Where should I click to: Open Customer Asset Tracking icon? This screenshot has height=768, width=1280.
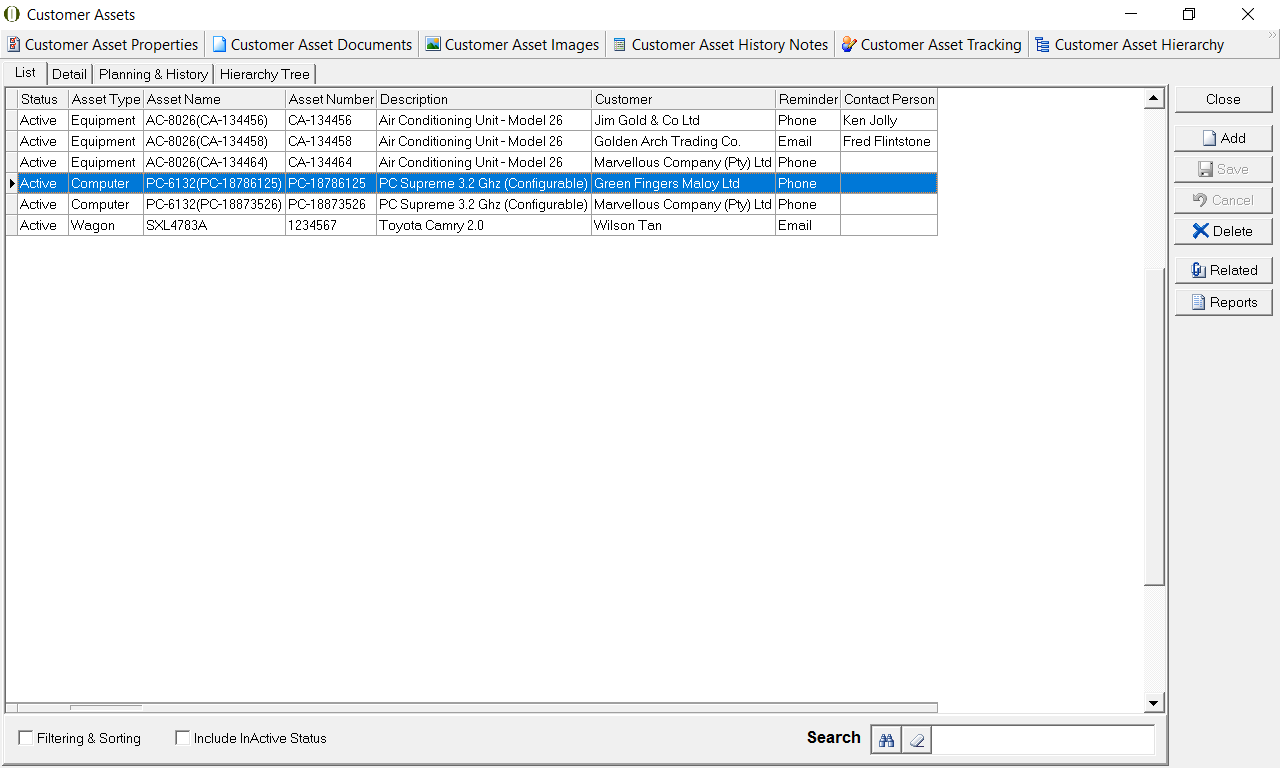[849, 44]
